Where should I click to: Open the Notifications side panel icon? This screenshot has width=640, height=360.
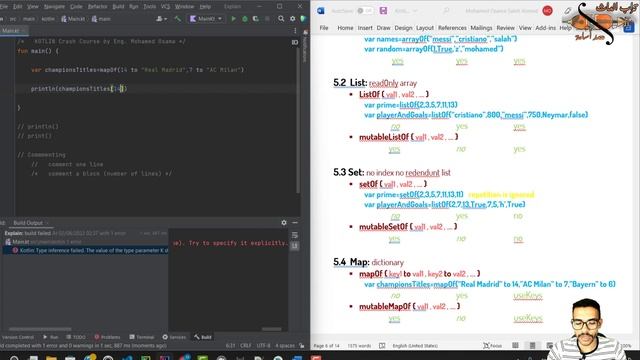(305, 47)
